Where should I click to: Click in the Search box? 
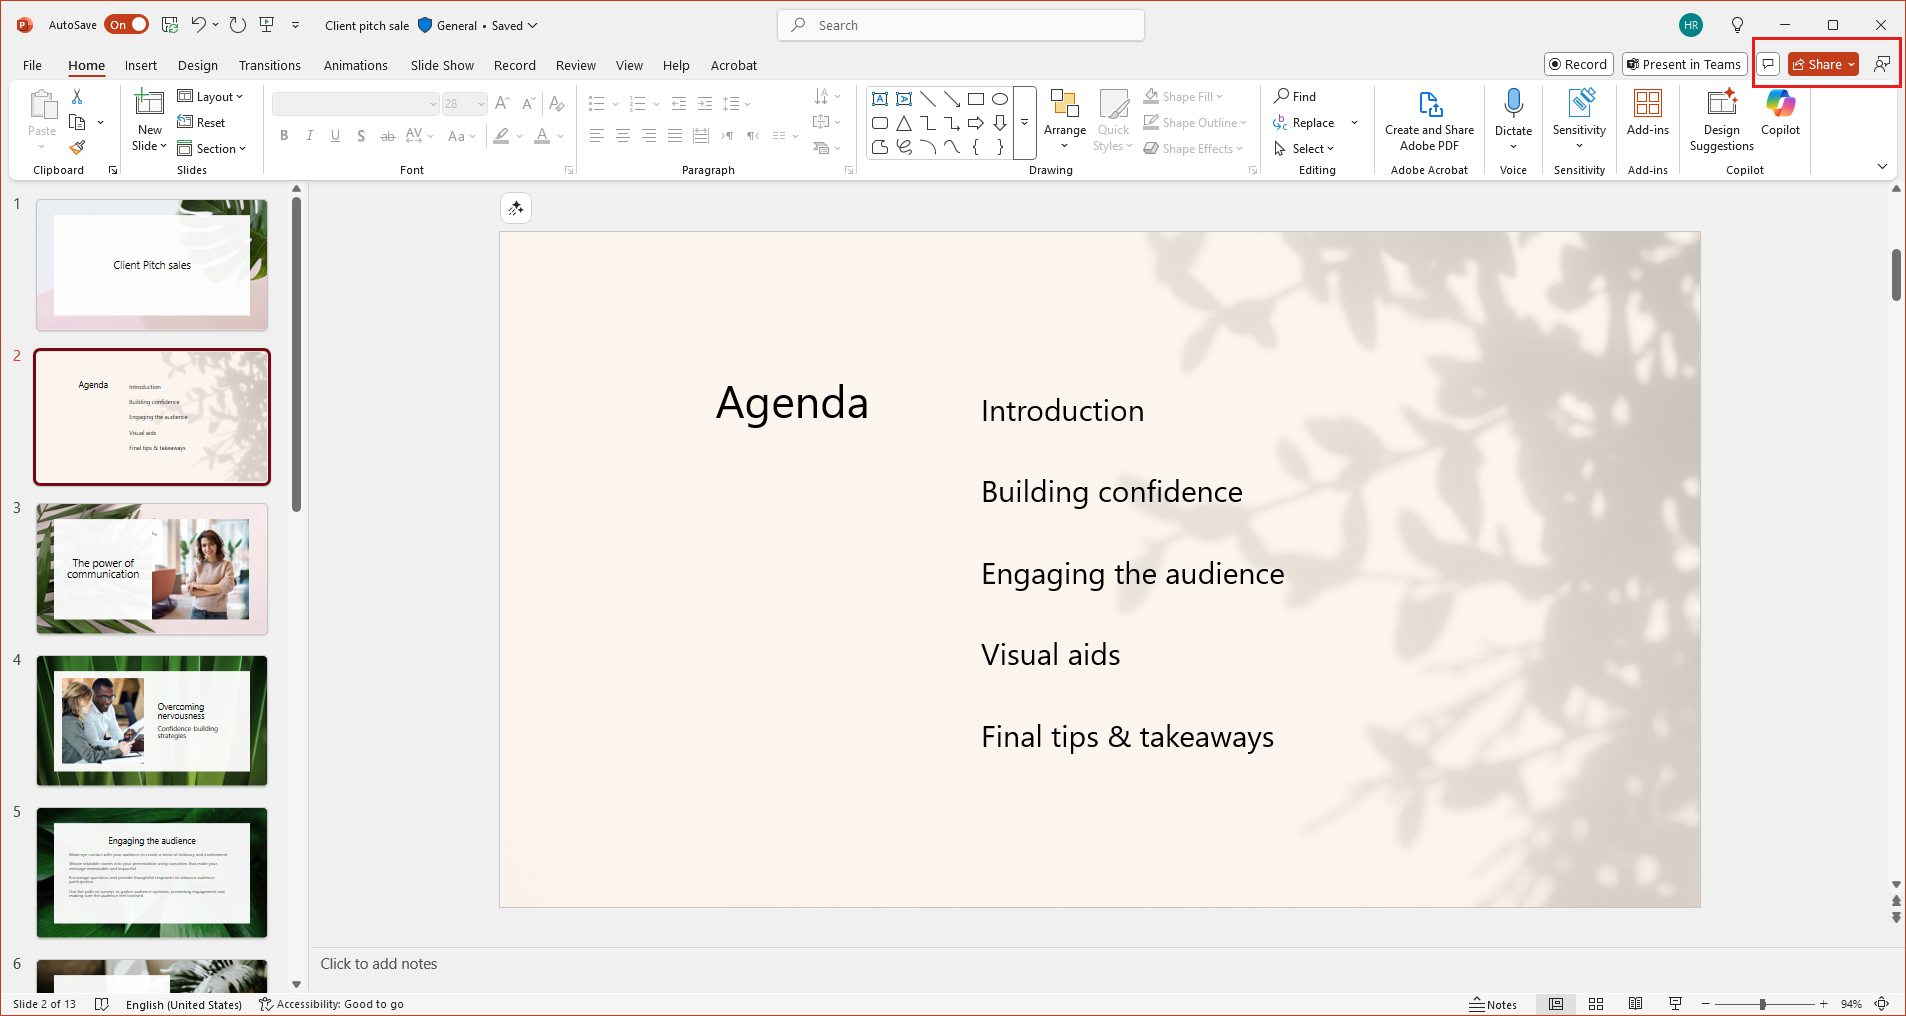pyautogui.click(x=961, y=25)
